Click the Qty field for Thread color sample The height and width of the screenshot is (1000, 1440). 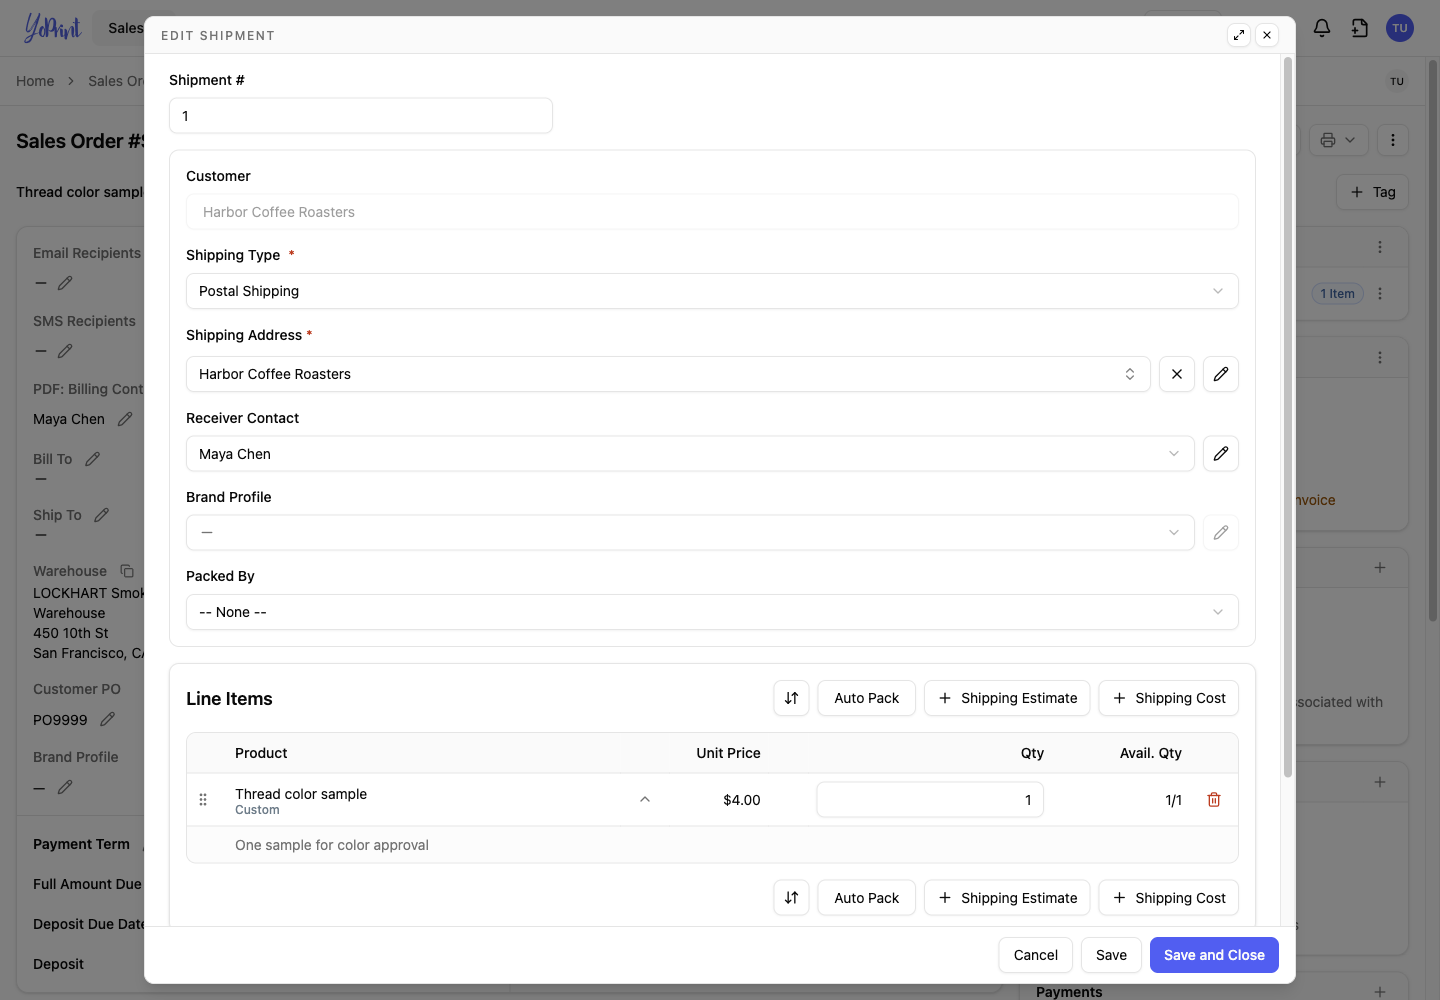(930, 800)
